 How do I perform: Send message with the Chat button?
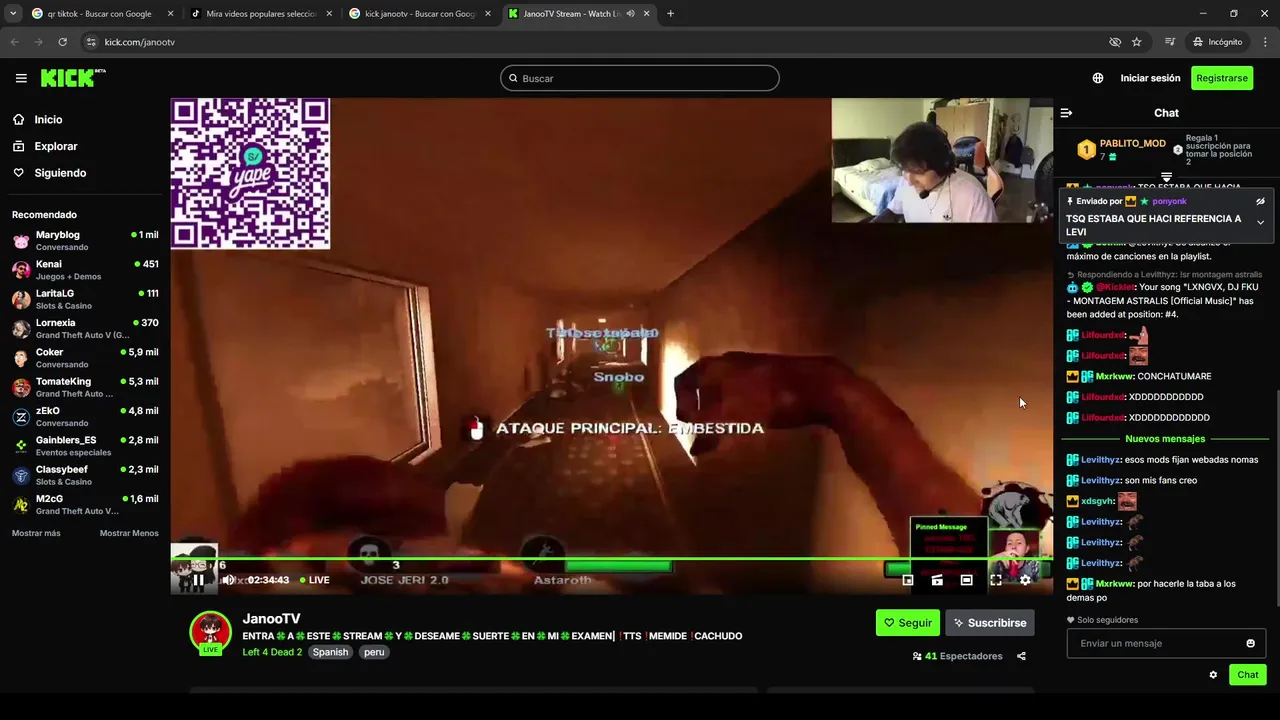(x=1248, y=675)
